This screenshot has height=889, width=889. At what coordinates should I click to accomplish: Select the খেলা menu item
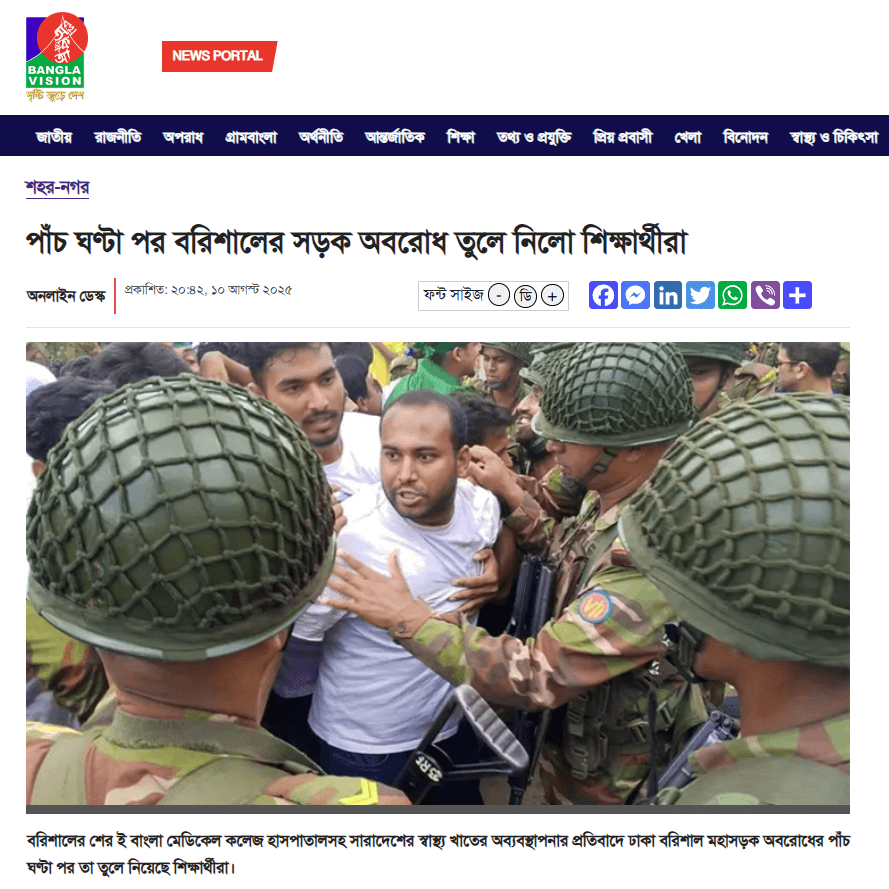click(x=687, y=137)
